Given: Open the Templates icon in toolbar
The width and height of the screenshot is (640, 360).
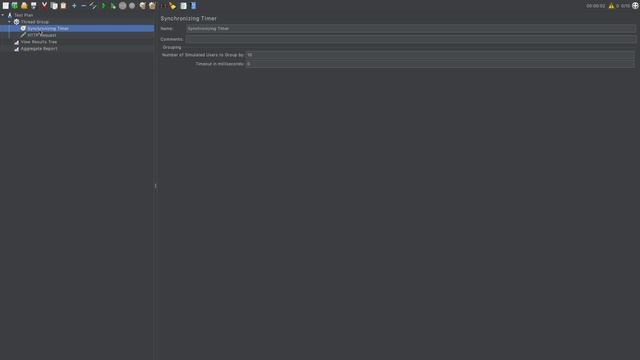Looking at the screenshot, I should click(15, 6).
